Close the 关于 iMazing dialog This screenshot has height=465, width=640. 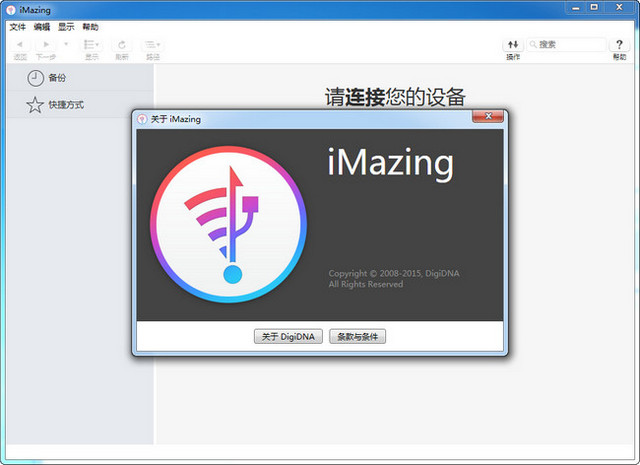tap(488, 116)
